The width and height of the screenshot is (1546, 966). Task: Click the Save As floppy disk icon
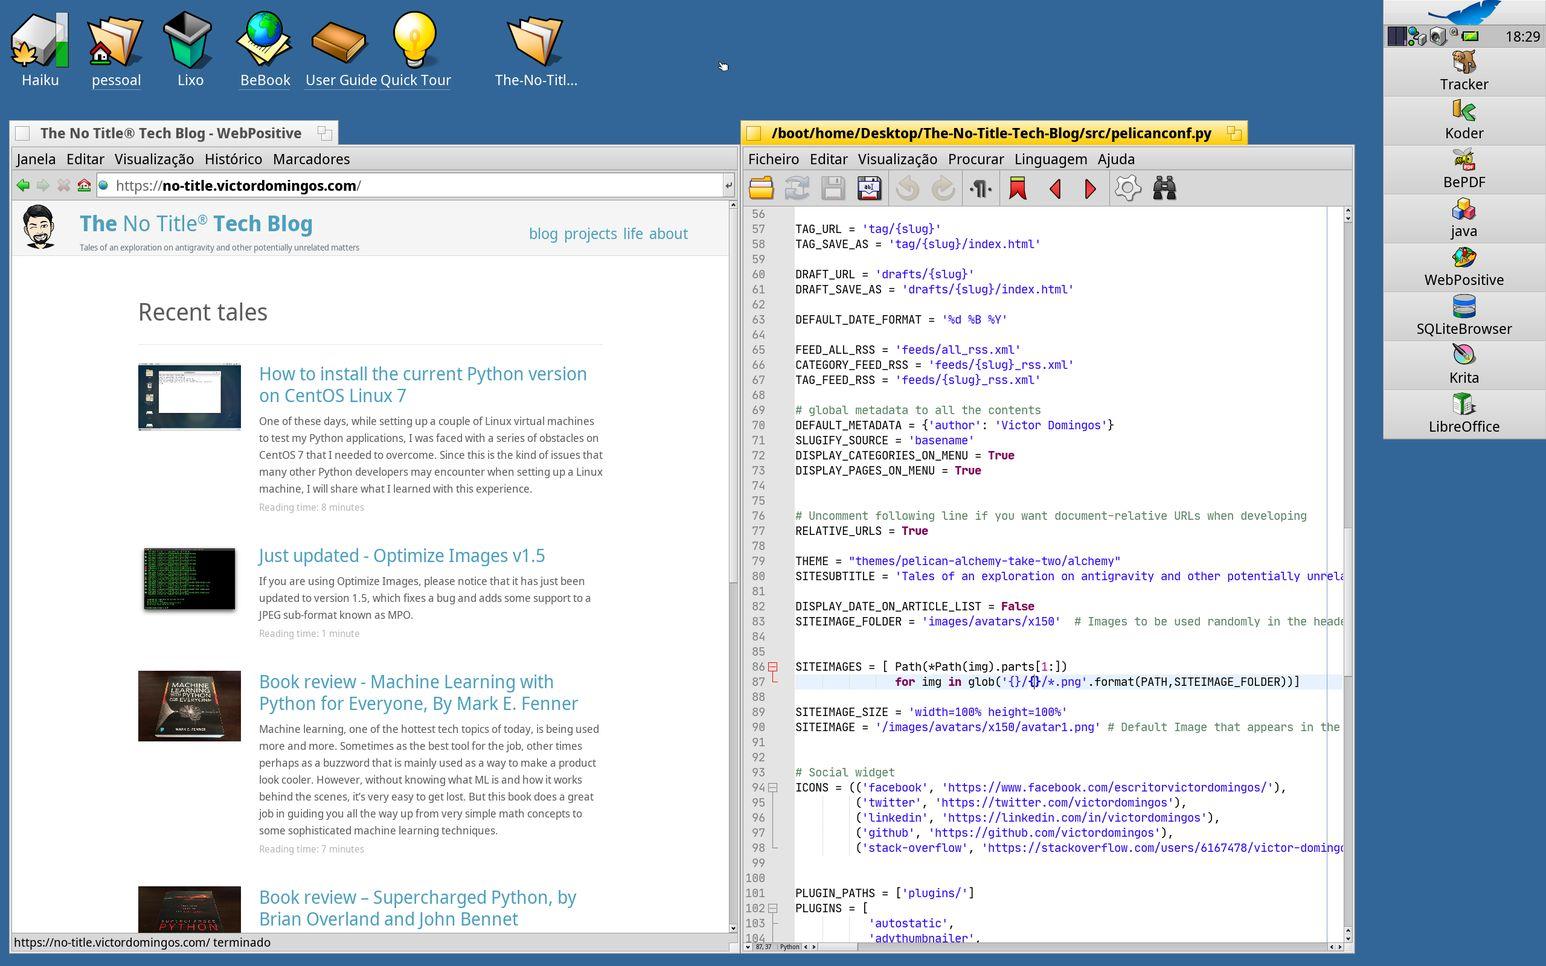869,188
